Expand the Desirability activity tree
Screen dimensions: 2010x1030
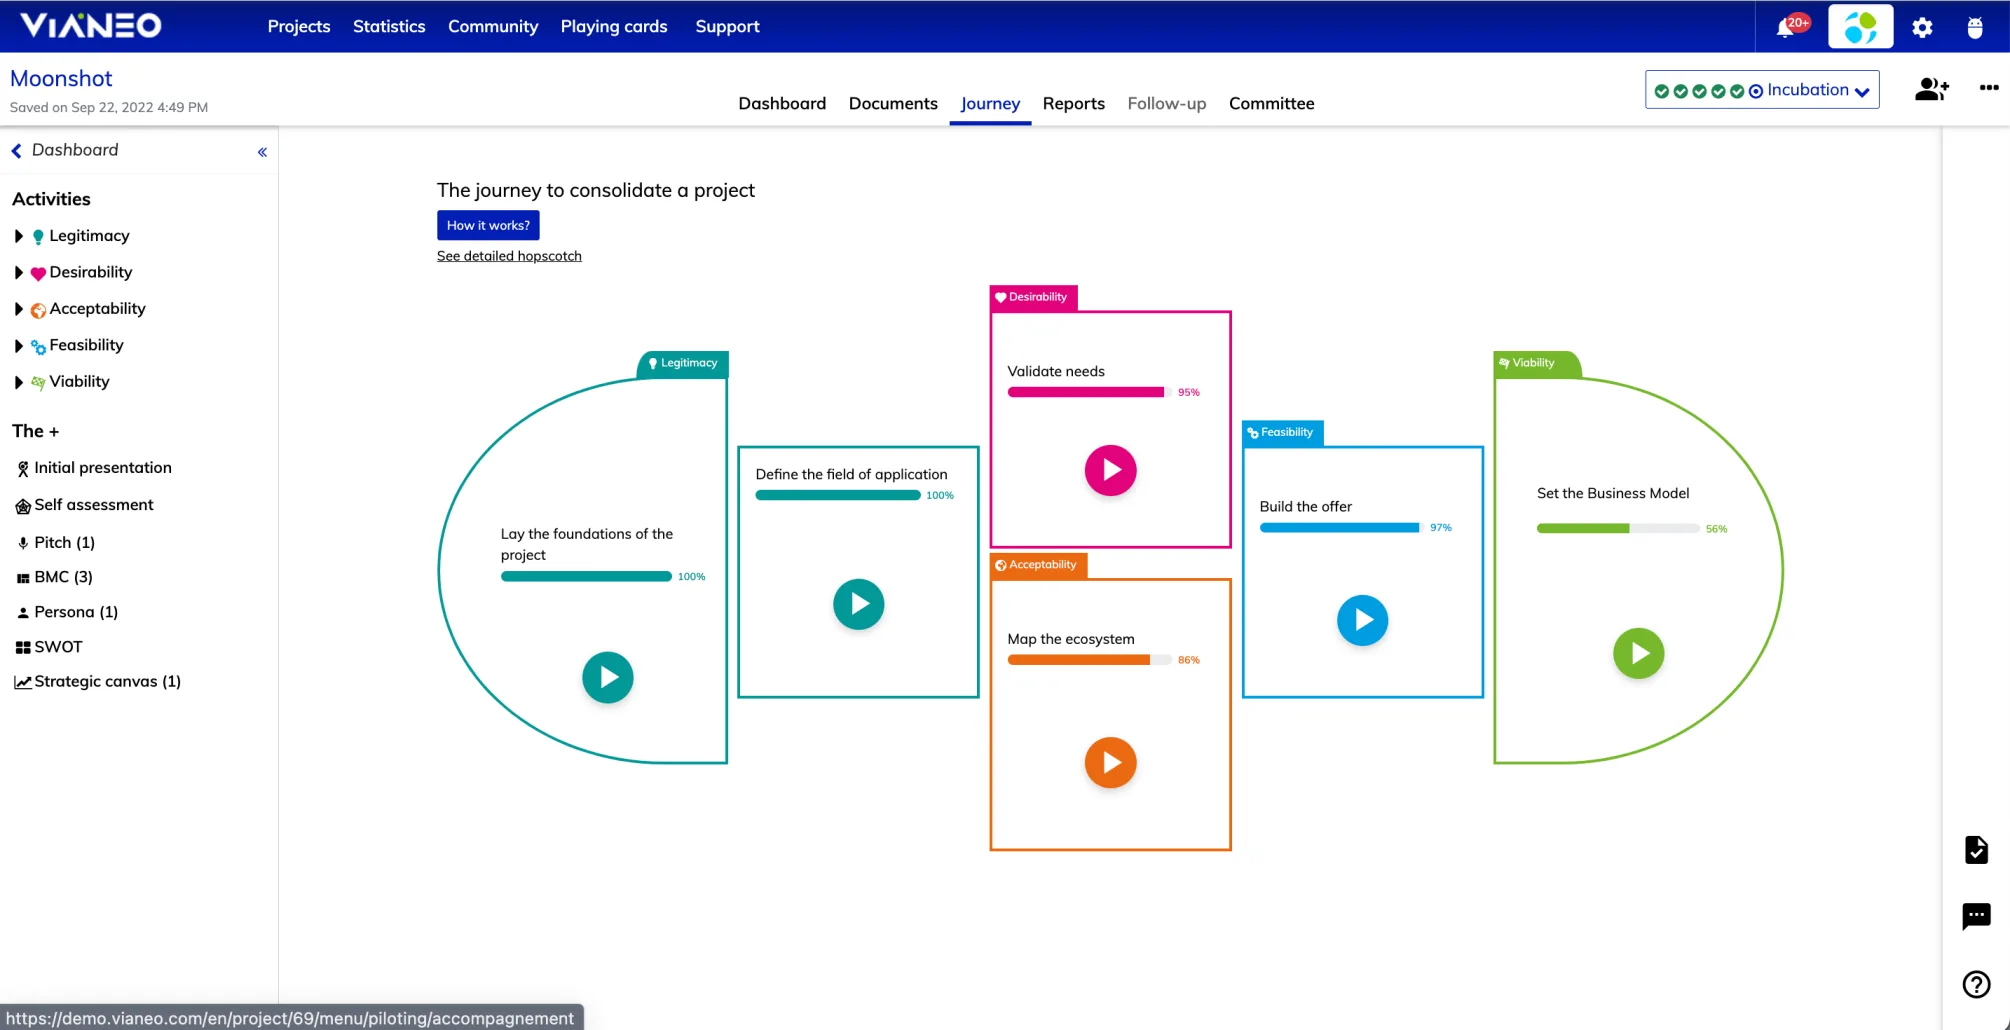point(18,272)
